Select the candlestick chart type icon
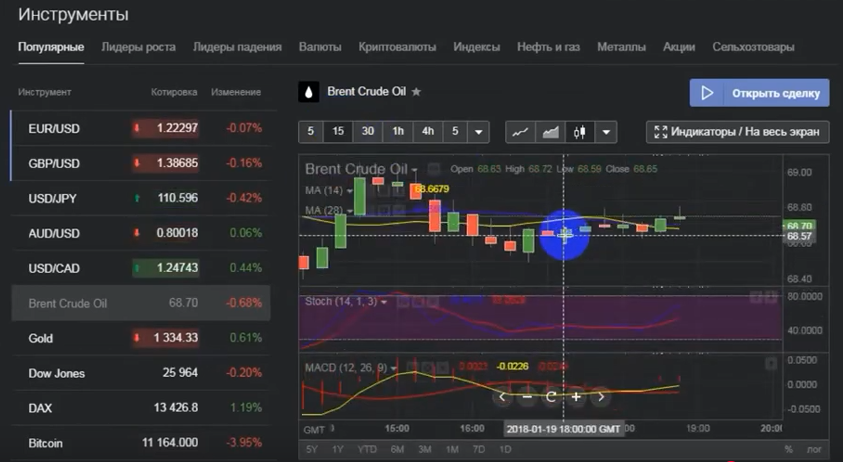This screenshot has width=843, height=462. pyautogui.click(x=579, y=132)
